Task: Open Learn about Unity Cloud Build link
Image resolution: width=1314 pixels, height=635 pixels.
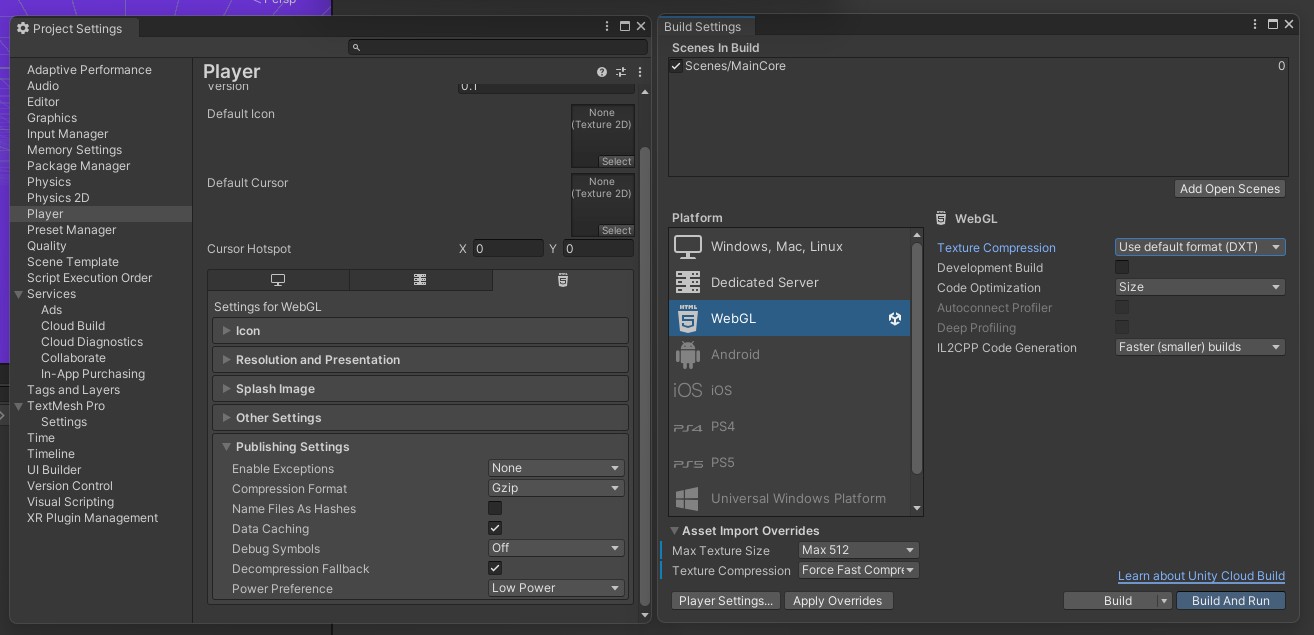Action: 1201,576
